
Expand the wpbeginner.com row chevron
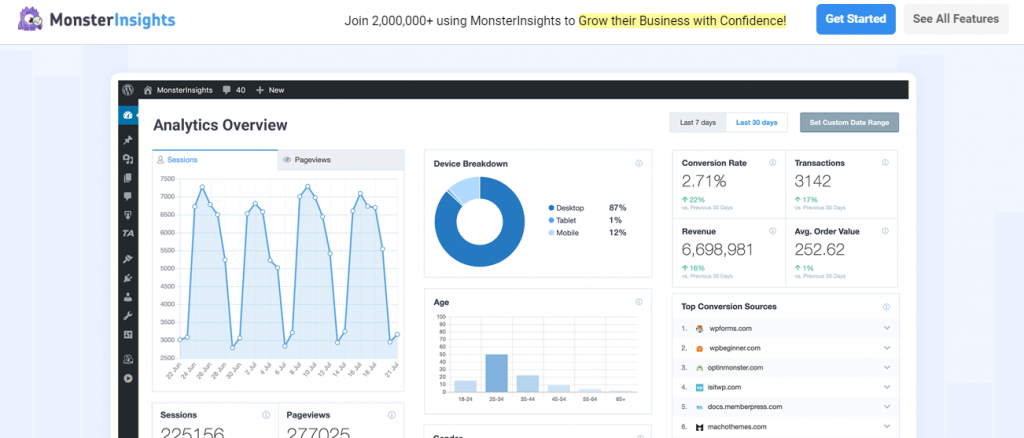[886, 348]
